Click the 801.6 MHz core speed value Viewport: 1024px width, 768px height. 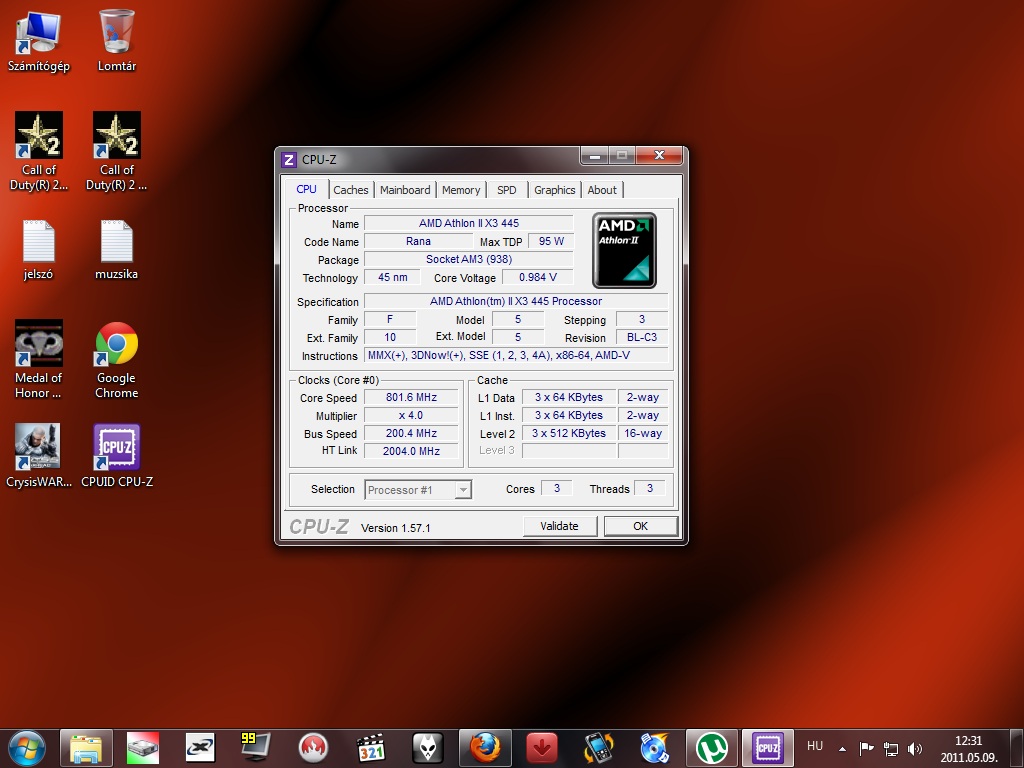tap(411, 397)
